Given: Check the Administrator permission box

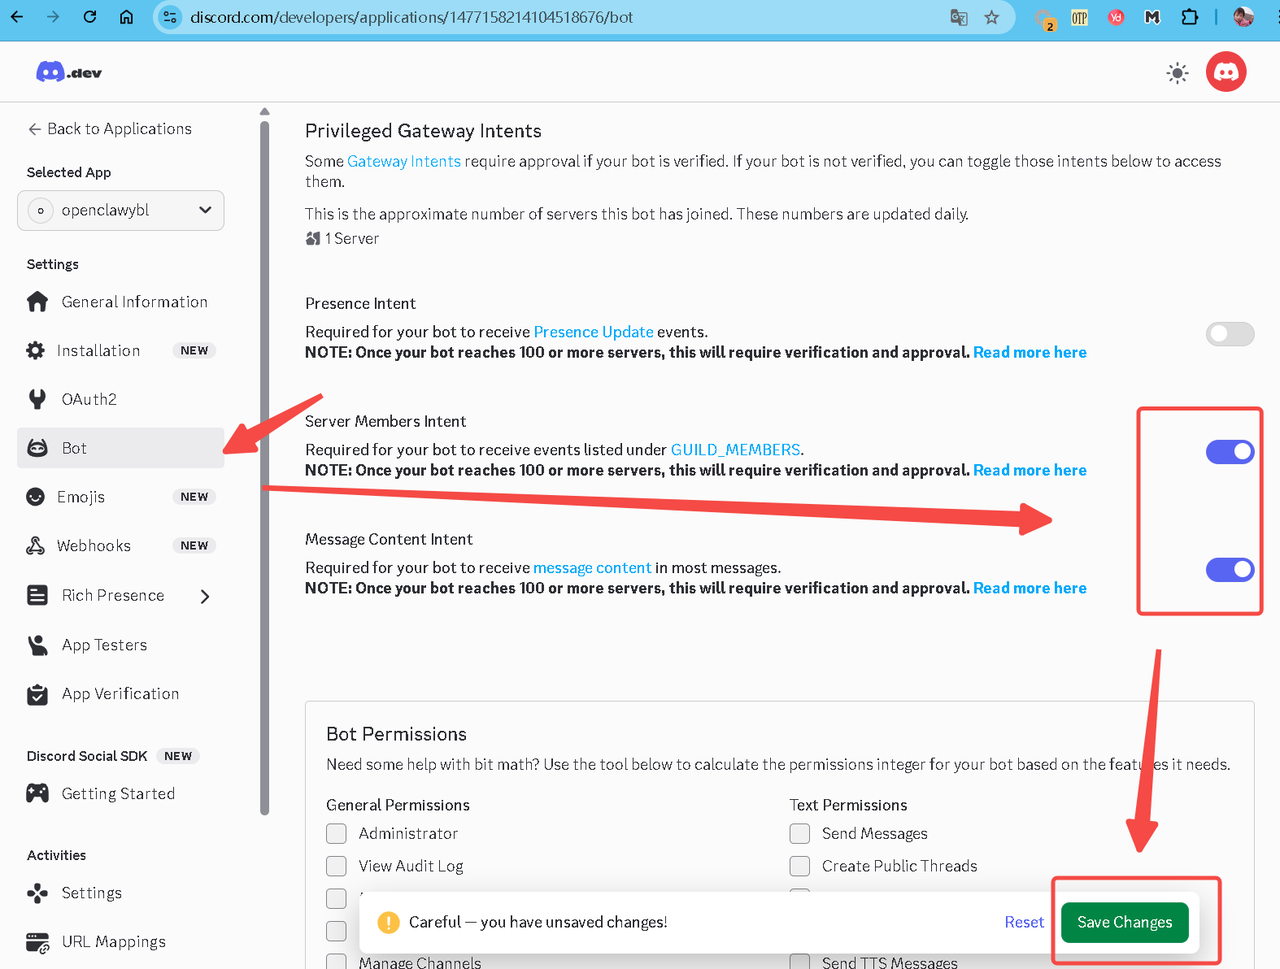Looking at the screenshot, I should click(x=337, y=834).
